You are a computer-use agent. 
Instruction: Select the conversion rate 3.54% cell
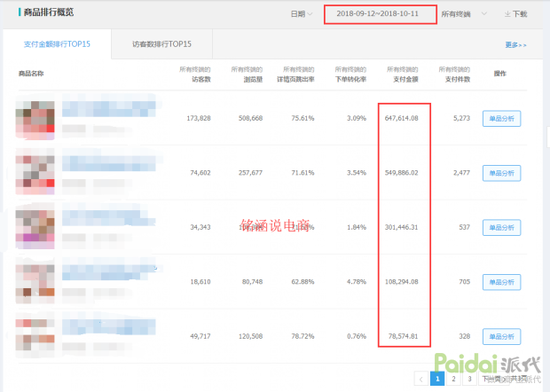(x=356, y=173)
